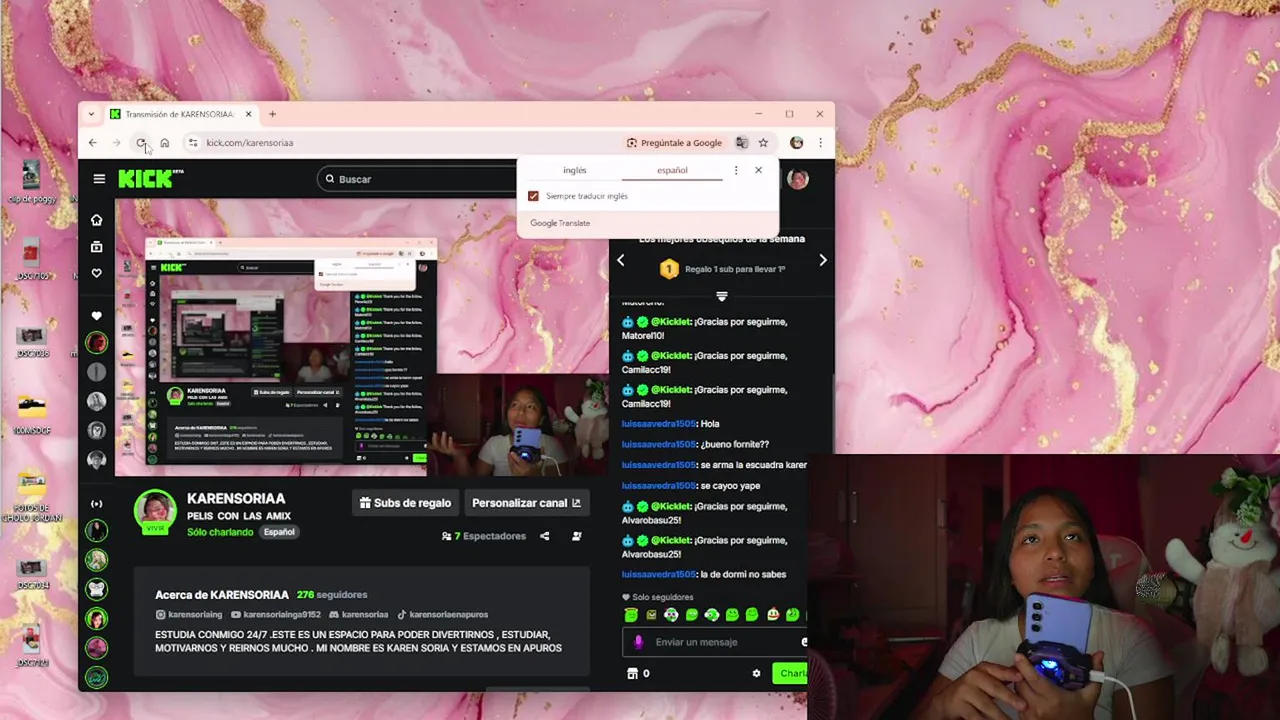The width and height of the screenshot is (1280, 720).
Task: Open the live broadcast icon in sidebar
Action: tap(96, 504)
